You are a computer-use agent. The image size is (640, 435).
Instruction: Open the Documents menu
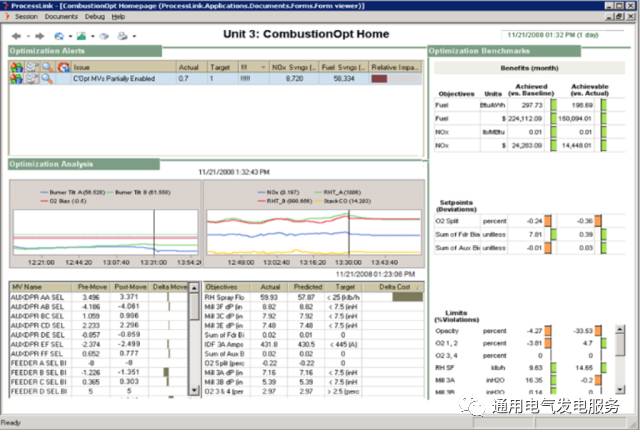(x=61, y=17)
